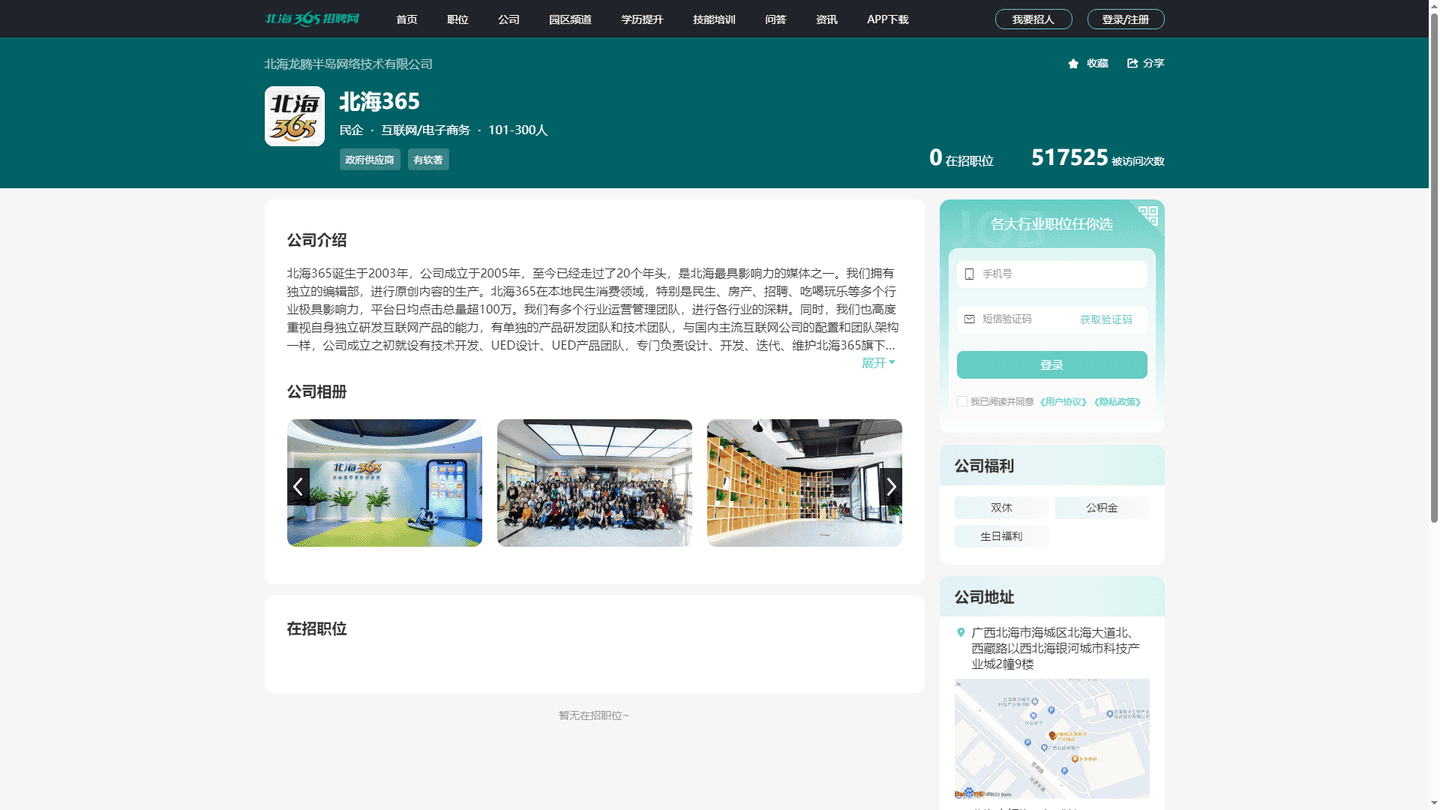Click the 有软著 tag

(428, 160)
